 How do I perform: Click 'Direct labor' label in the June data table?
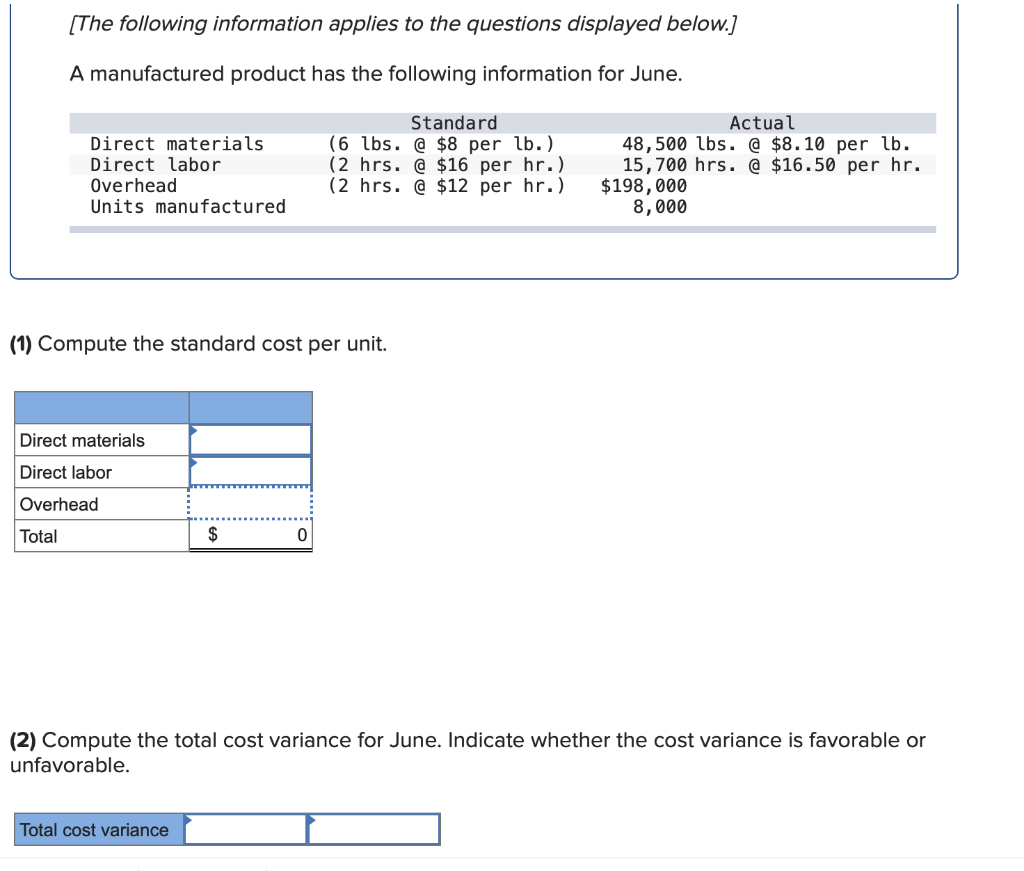[155, 165]
